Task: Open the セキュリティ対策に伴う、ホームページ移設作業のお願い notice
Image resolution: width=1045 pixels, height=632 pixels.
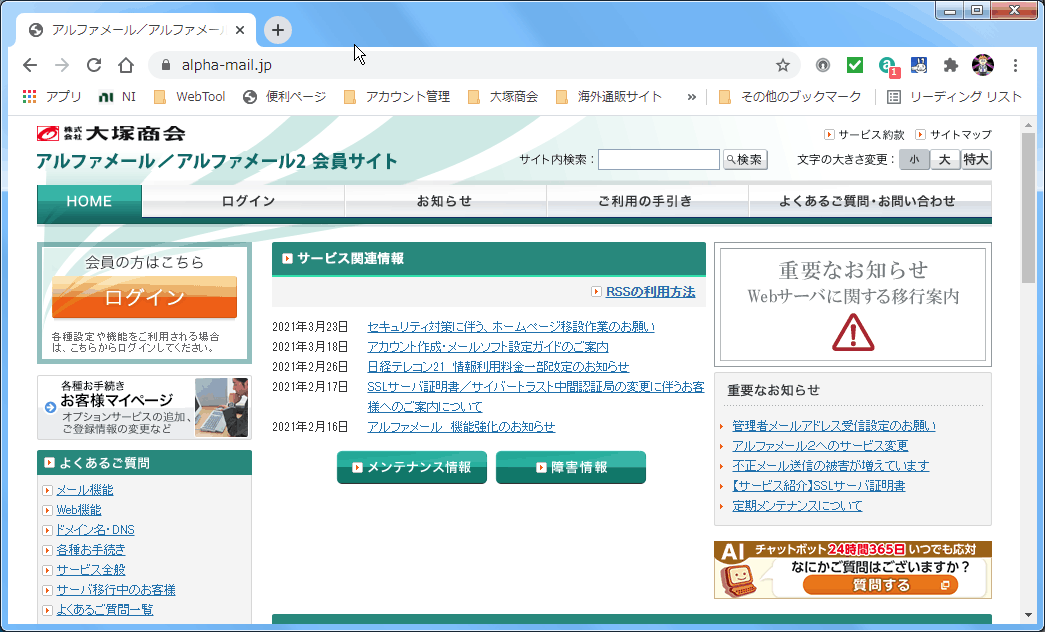Action: (x=511, y=327)
